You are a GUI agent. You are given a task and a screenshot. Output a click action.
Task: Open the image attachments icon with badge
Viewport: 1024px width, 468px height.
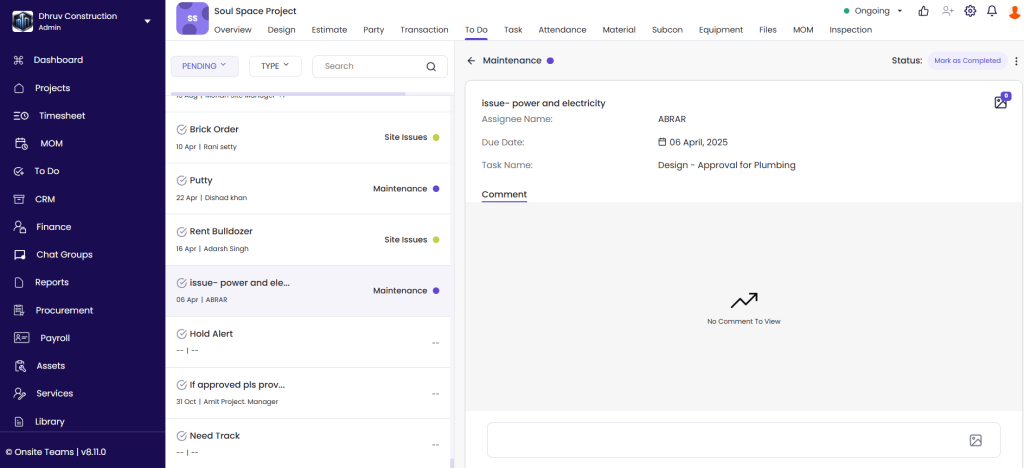pyautogui.click(x=1000, y=102)
